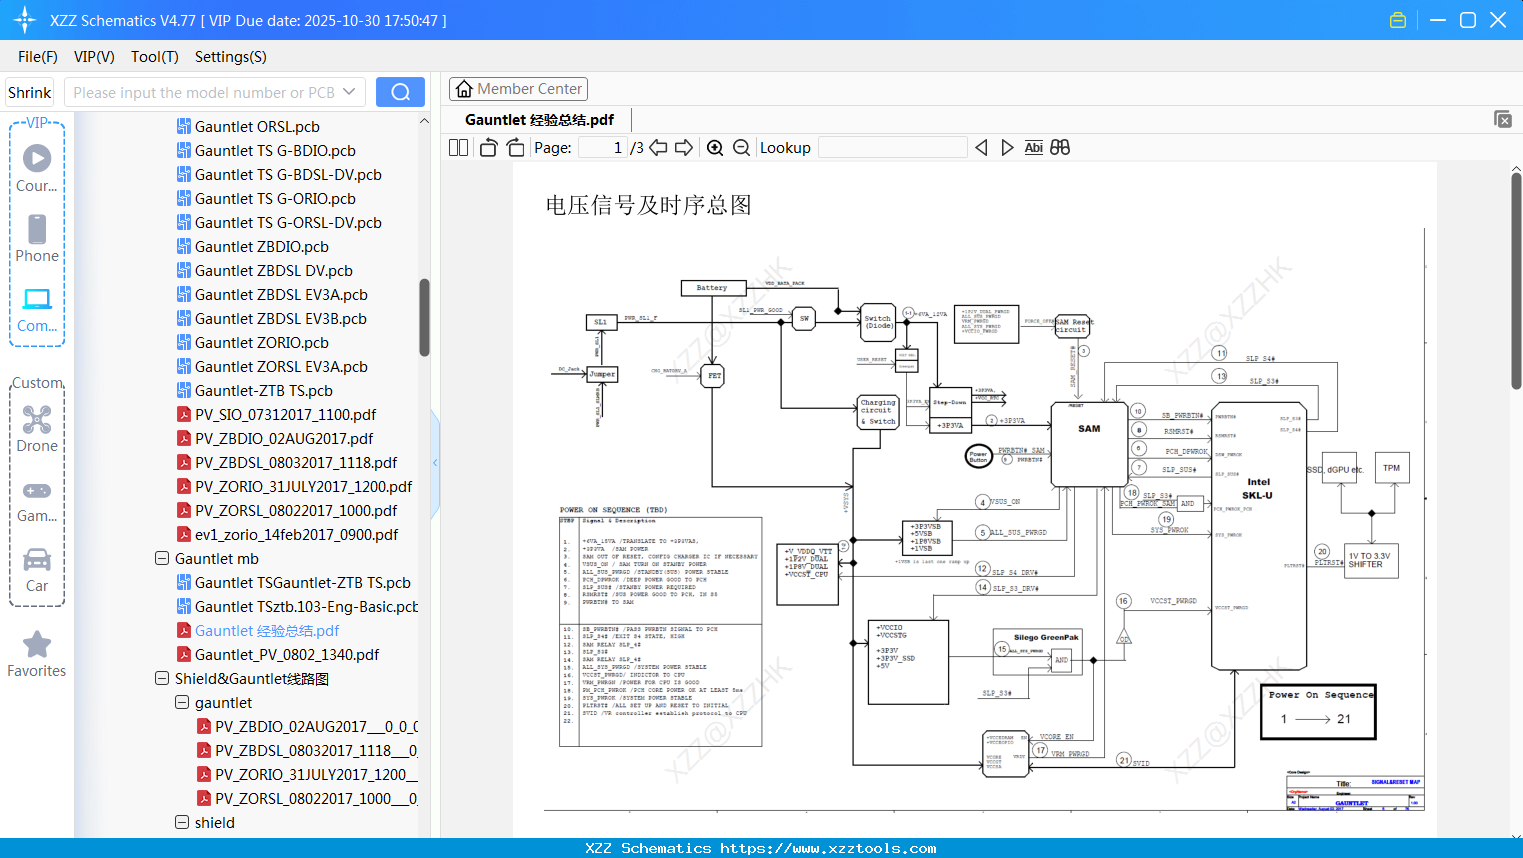Zoom in the PDF
Viewport: 1523px width, 858px height.
coord(715,147)
